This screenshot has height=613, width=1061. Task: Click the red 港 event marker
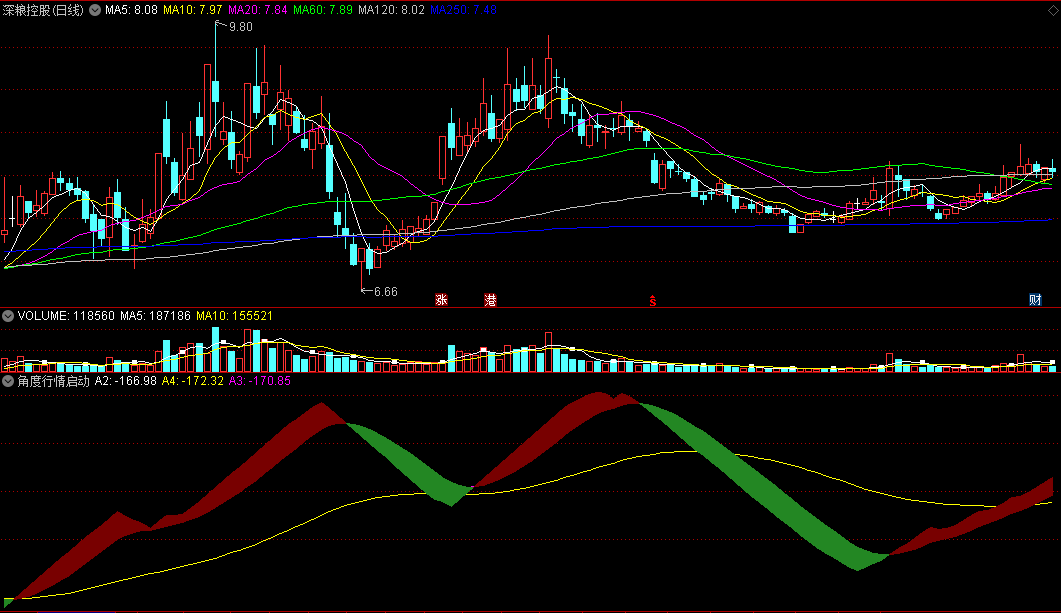pyautogui.click(x=490, y=300)
